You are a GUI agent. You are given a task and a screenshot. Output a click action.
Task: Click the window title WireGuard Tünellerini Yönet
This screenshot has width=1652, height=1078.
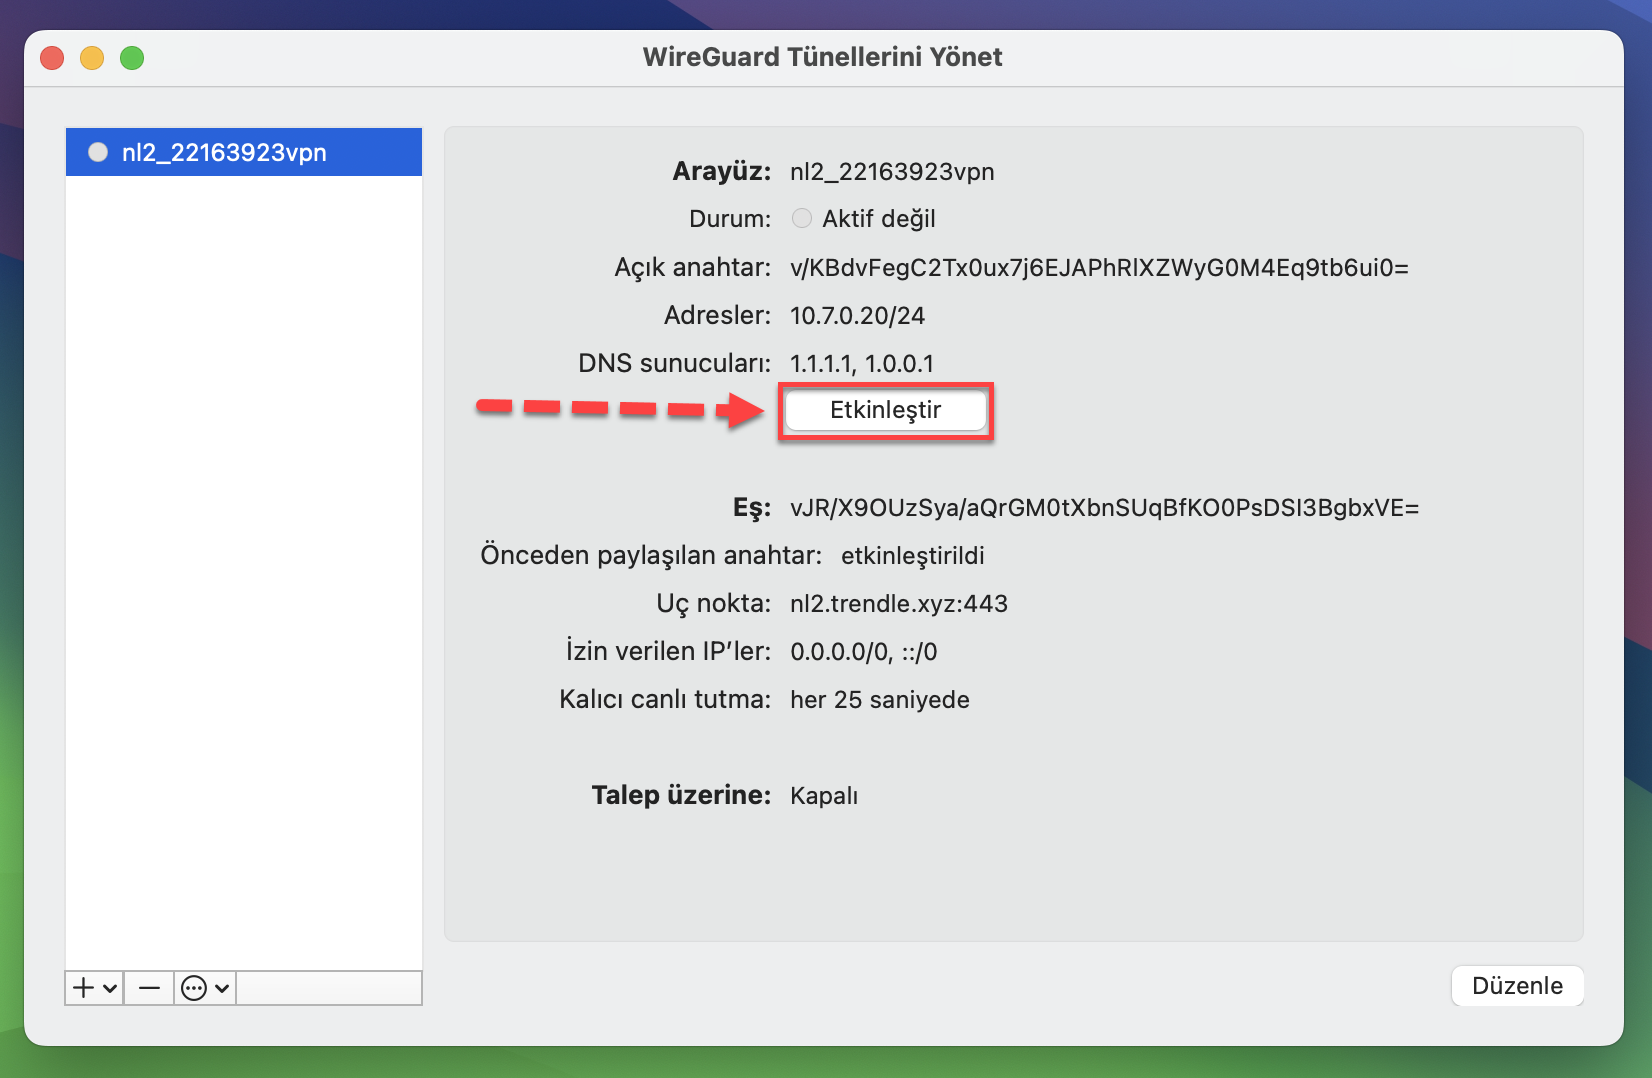click(x=822, y=57)
